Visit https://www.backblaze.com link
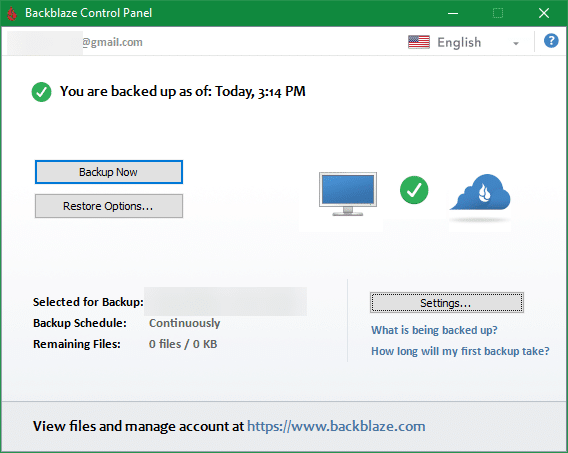The width and height of the screenshot is (568, 453). [336, 426]
